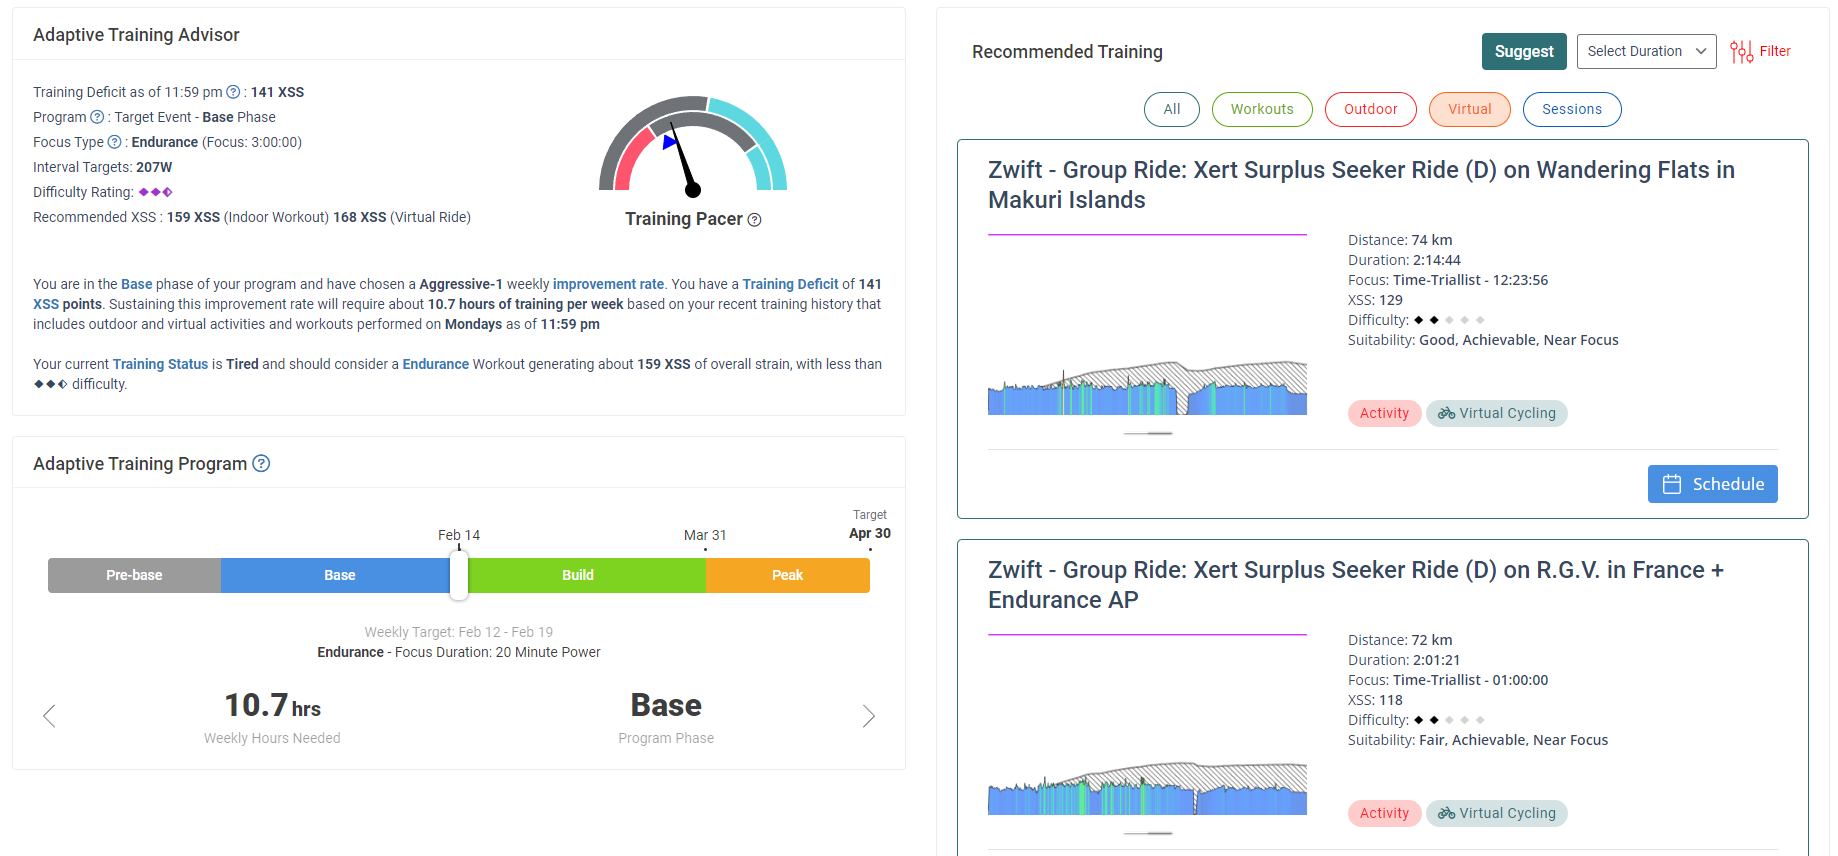This screenshot has width=1838, height=856.
Task: Click the program timeline slider handle
Action: (459, 576)
